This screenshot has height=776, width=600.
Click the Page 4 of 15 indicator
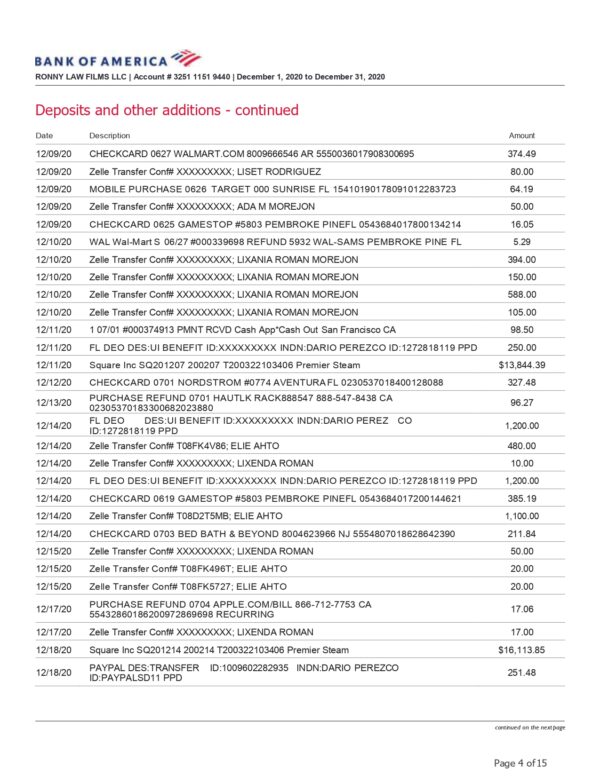click(520, 763)
